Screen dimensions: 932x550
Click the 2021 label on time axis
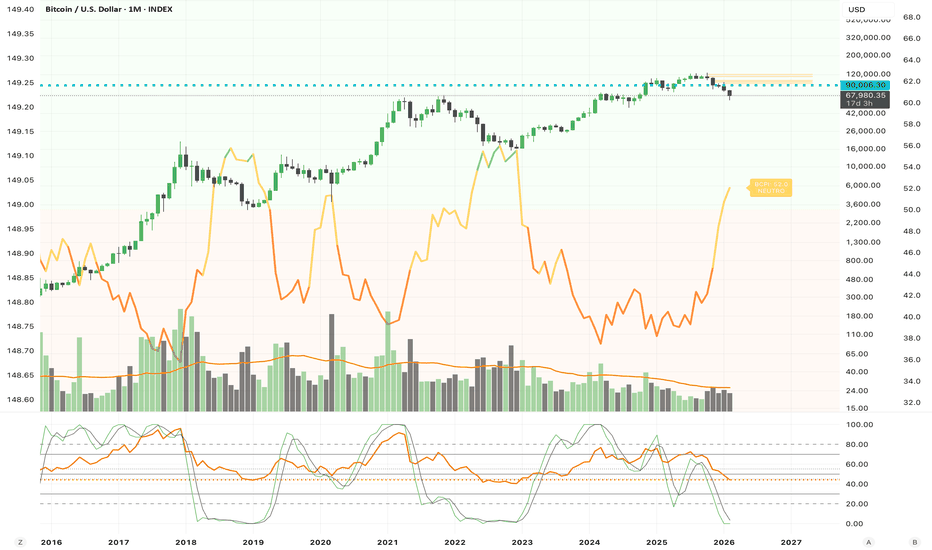(x=388, y=542)
